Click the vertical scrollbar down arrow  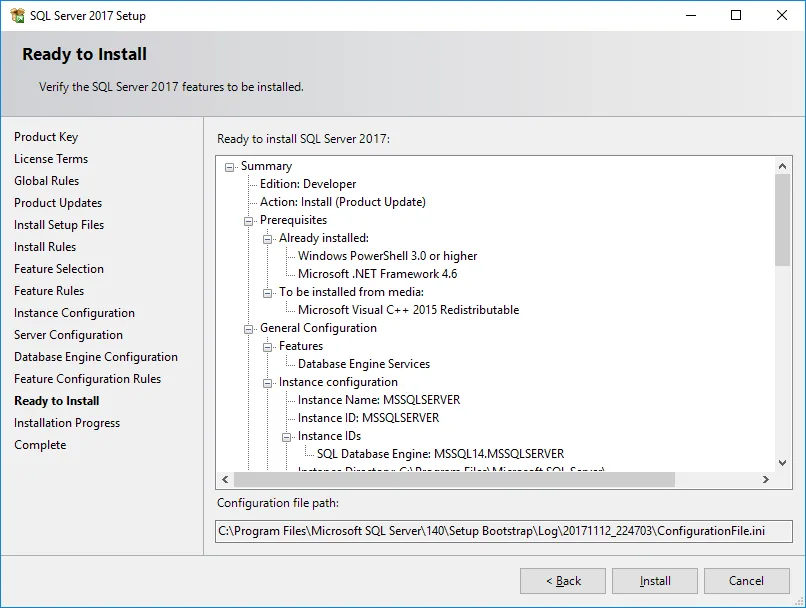782,463
